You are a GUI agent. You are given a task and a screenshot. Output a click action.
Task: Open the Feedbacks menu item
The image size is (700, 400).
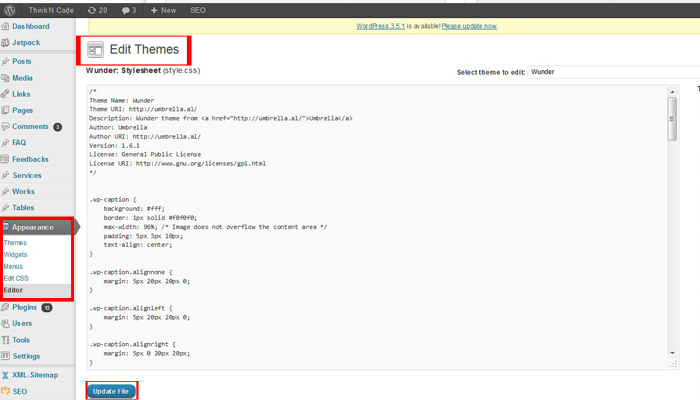tap(30, 159)
